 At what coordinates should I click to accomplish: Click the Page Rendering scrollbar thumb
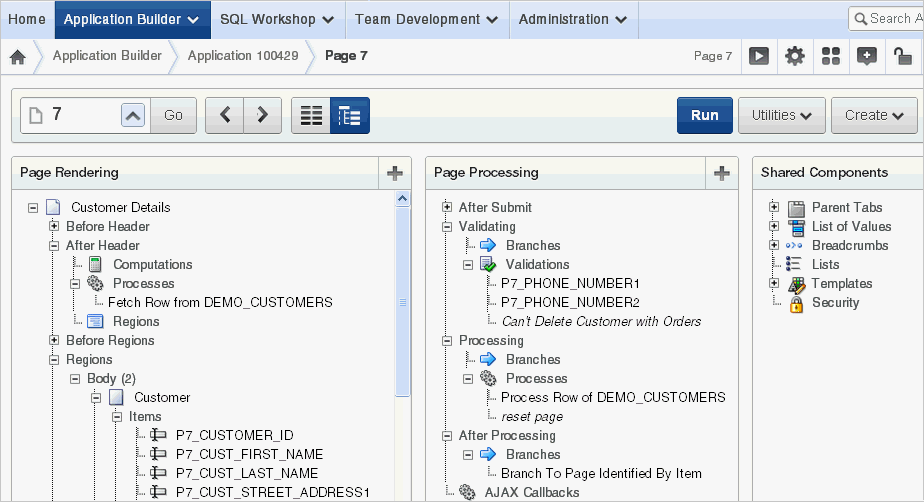pos(403,302)
